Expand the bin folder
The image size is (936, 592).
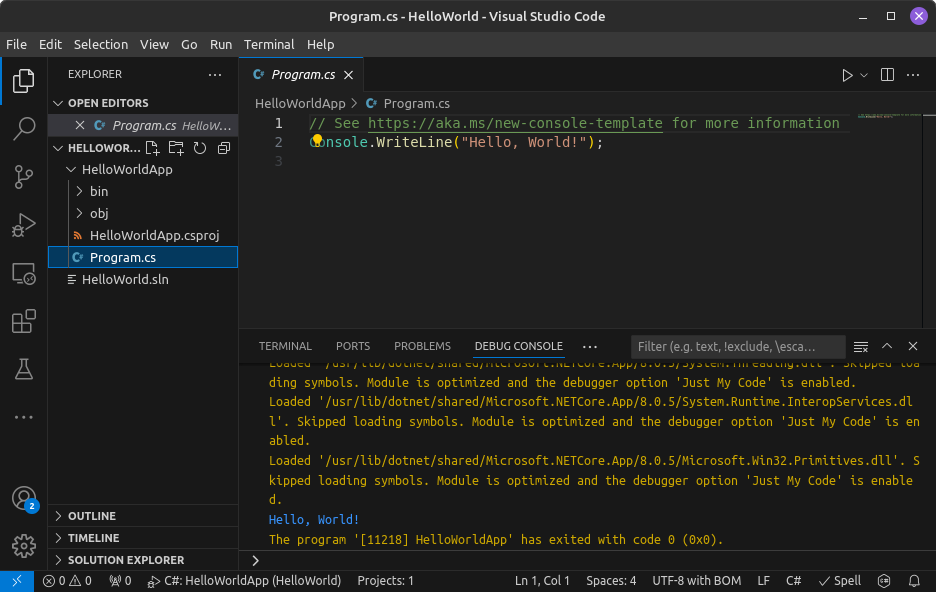click(79, 192)
